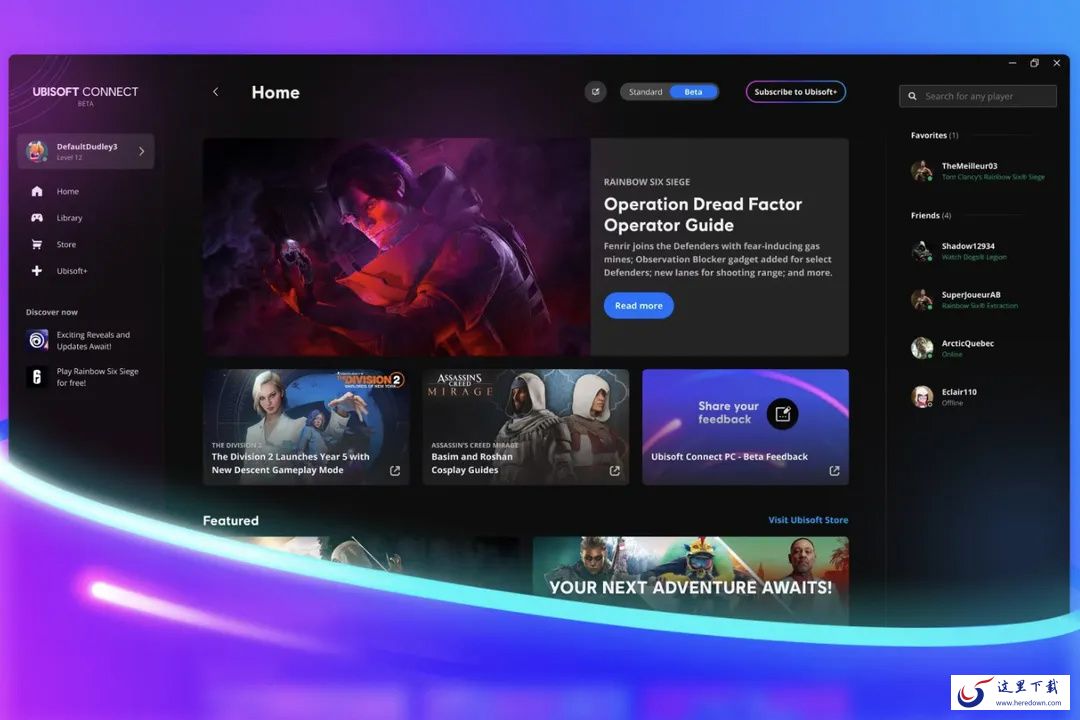
Task: Go to Store in the sidebar
Action: 66,245
